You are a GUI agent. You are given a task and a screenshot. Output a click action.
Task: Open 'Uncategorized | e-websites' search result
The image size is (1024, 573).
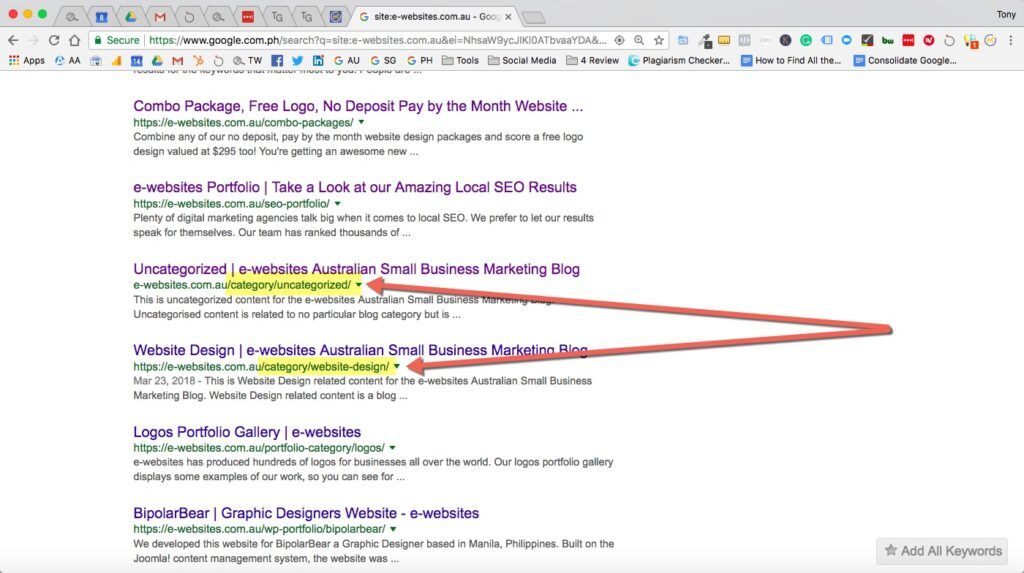coord(356,269)
